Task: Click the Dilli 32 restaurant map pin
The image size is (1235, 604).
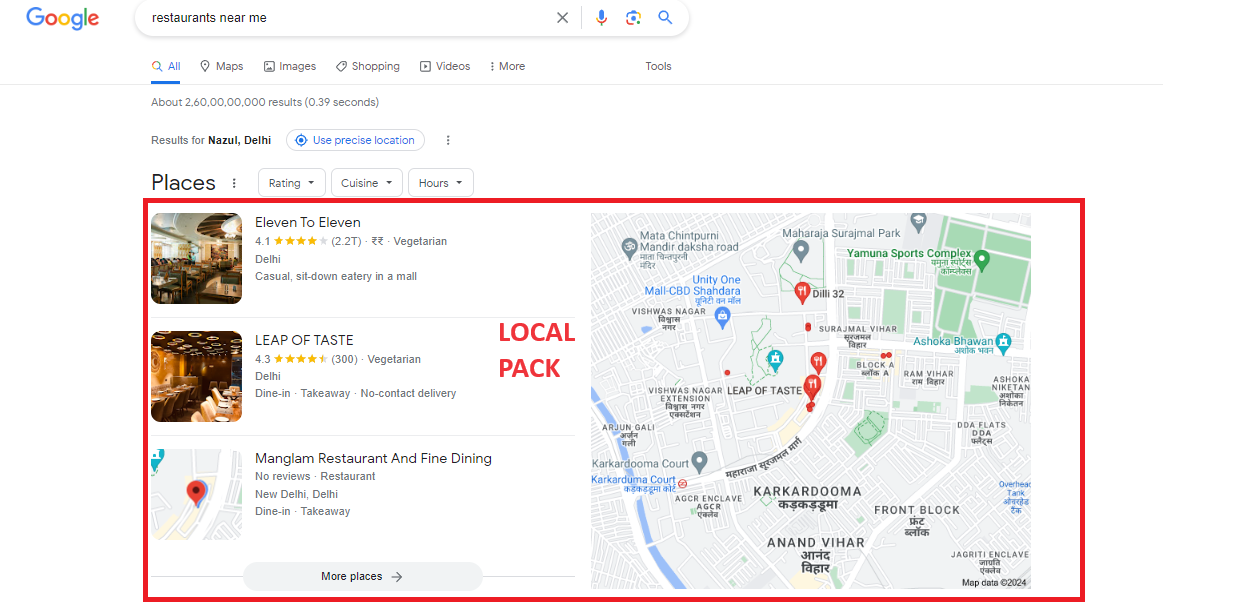Action: (x=801, y=292)
